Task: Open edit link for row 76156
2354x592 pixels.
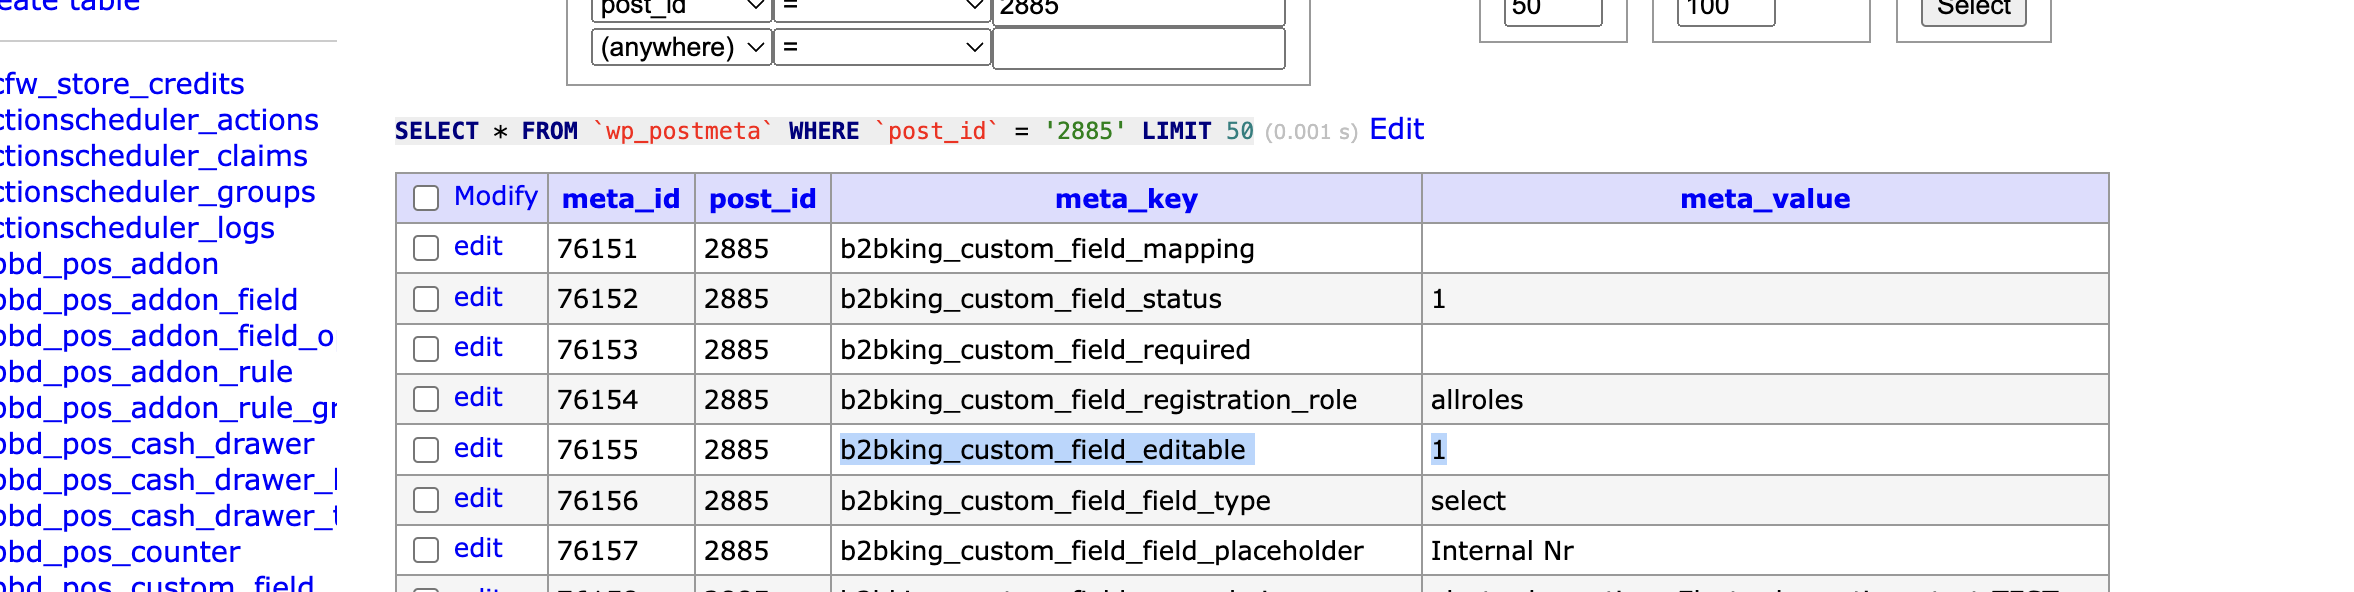Action: [478, 498]
